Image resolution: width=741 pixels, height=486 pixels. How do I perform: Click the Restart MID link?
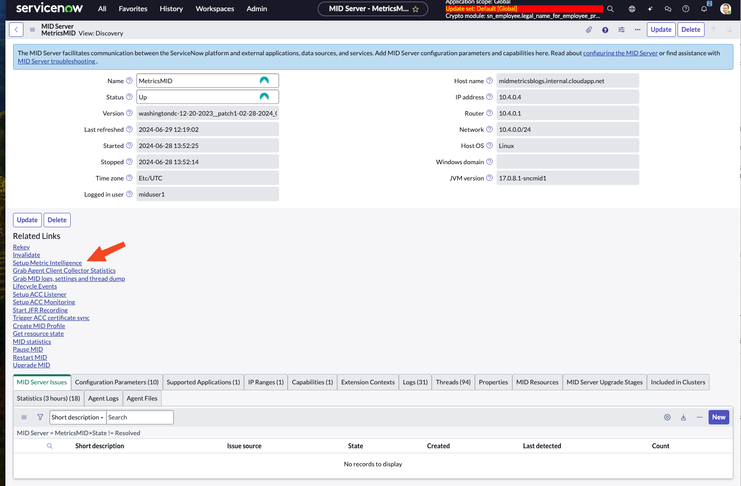[x=30, y=357]
